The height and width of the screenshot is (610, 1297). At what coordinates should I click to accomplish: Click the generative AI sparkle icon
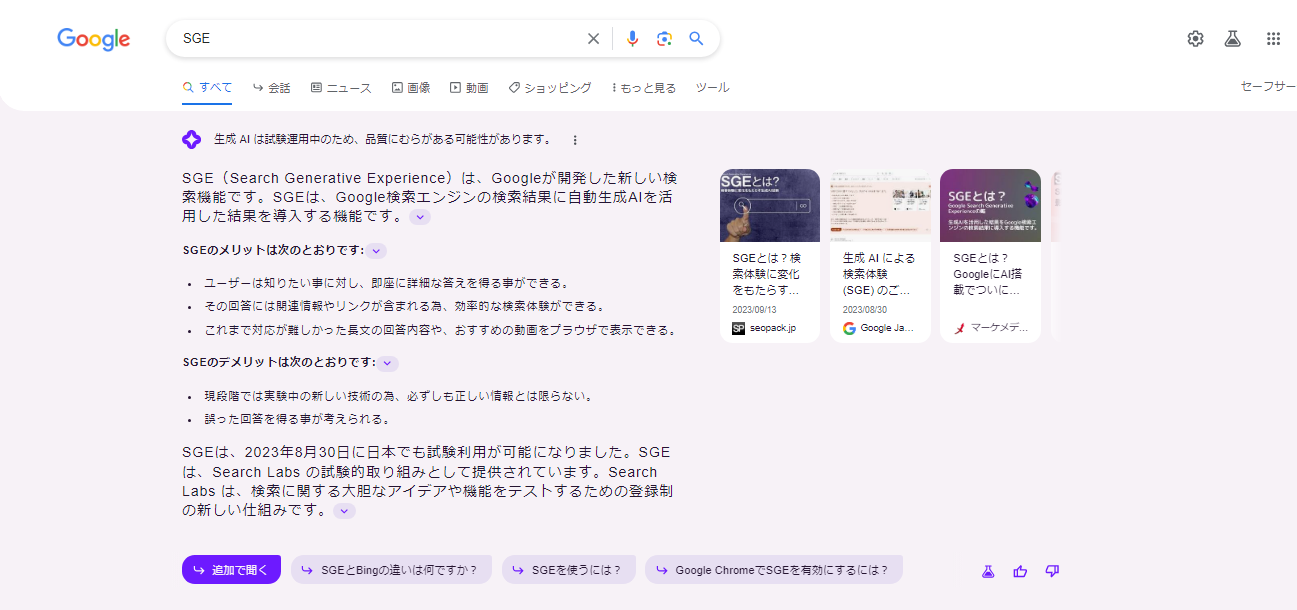192,139
